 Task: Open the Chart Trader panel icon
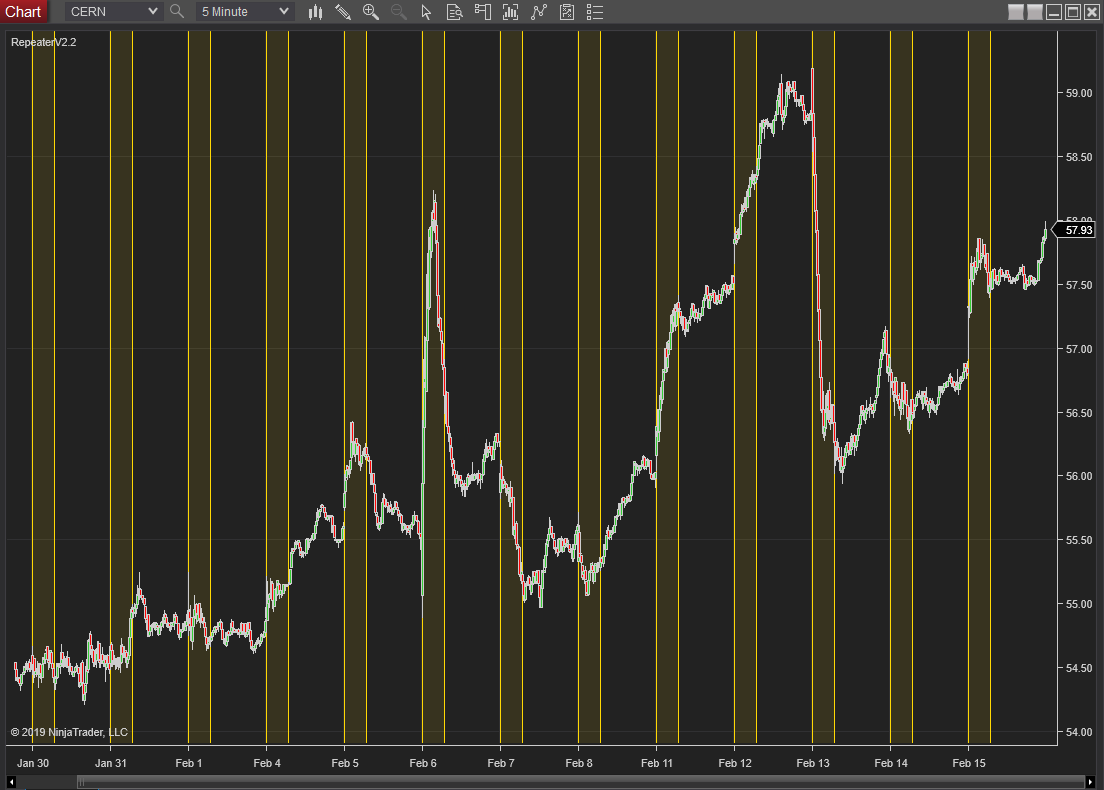[x=482, y=12]
